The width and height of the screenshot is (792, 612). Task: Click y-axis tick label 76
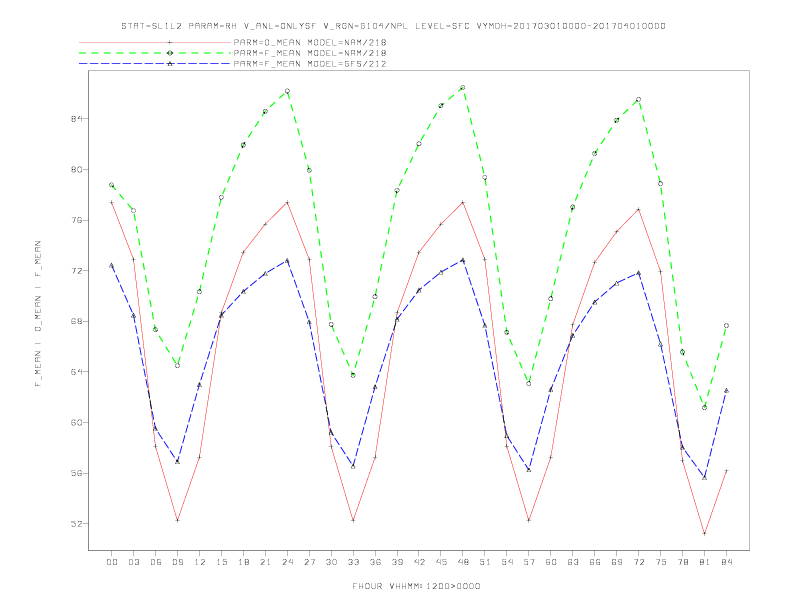[x=76, y=220]
